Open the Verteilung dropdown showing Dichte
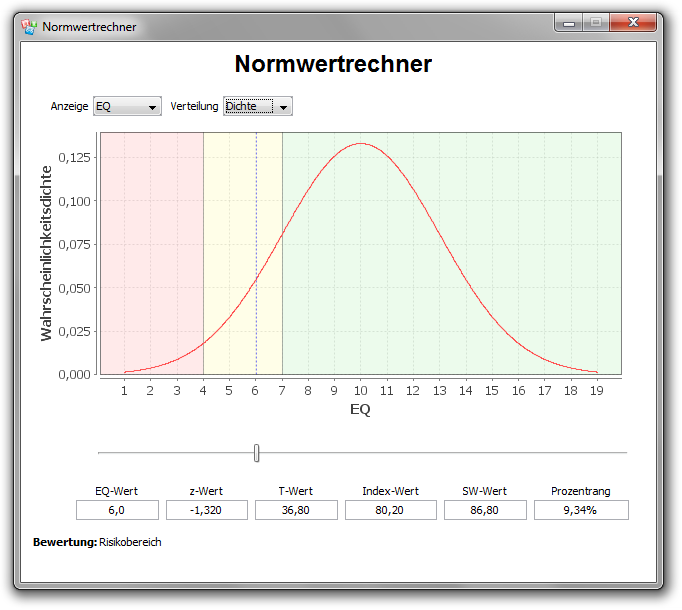682x610 pixels. pos(258,107)
